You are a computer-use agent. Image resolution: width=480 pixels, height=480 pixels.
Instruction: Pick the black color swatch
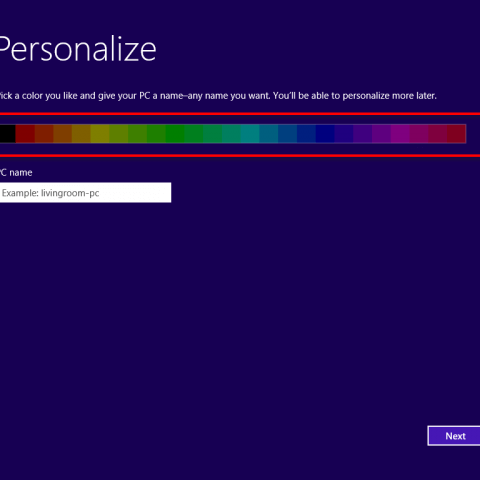(x=7, y=134)
